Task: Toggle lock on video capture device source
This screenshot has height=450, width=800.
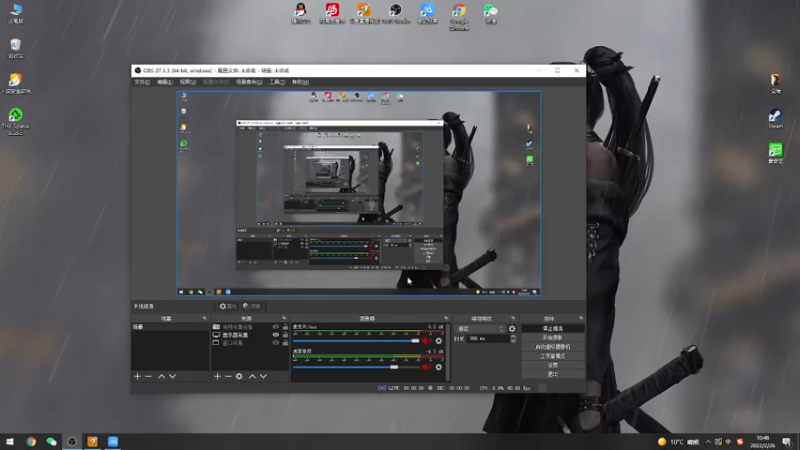Action: [285, 327]
